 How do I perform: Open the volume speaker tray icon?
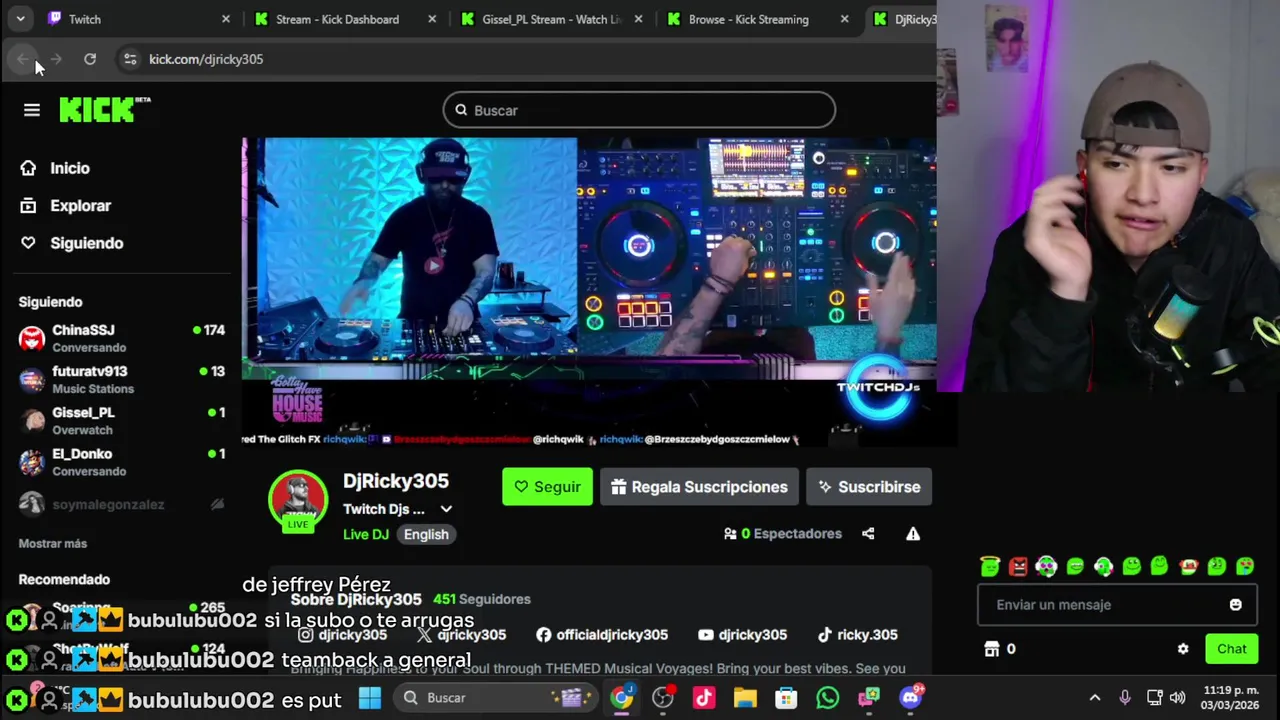[x=1177, y=698]
